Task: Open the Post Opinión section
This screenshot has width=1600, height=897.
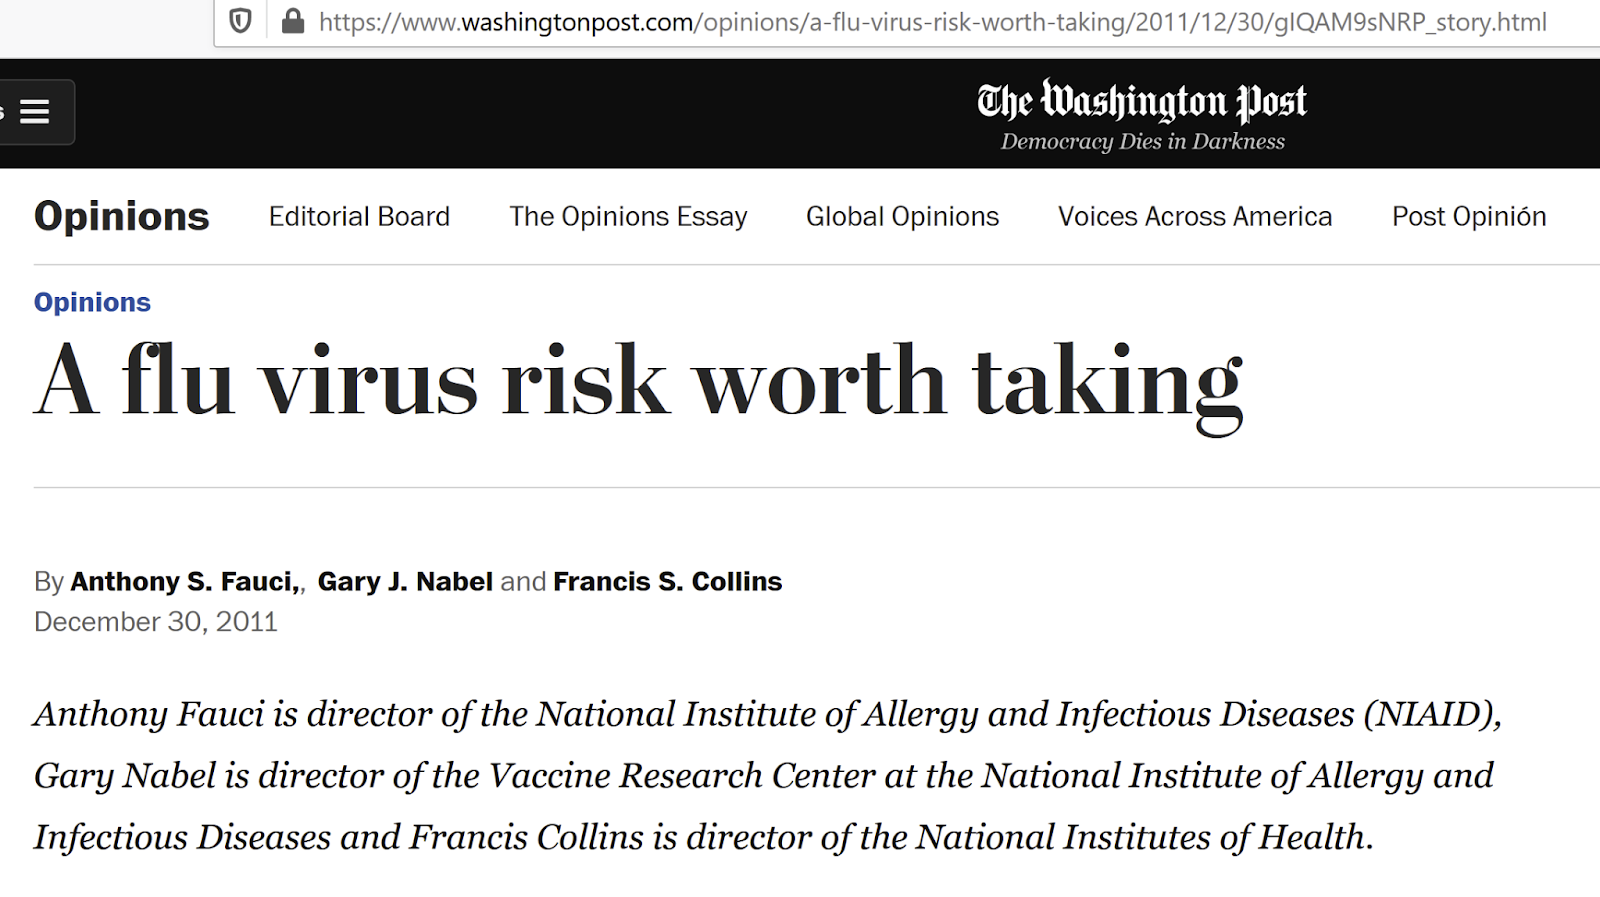Action: (1469, 217)
